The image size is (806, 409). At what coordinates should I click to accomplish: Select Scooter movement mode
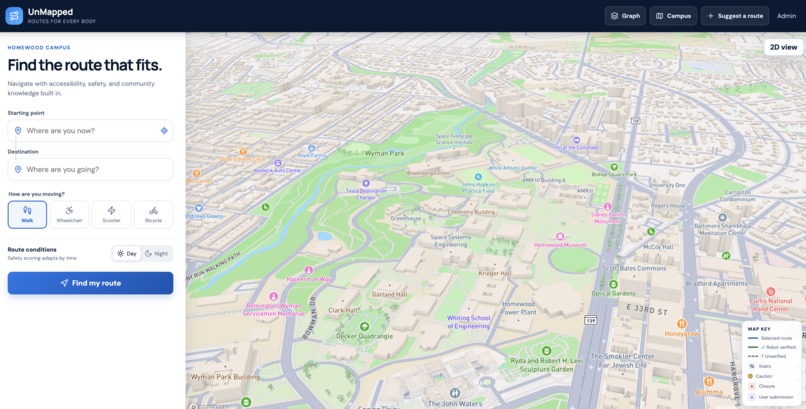112,214
